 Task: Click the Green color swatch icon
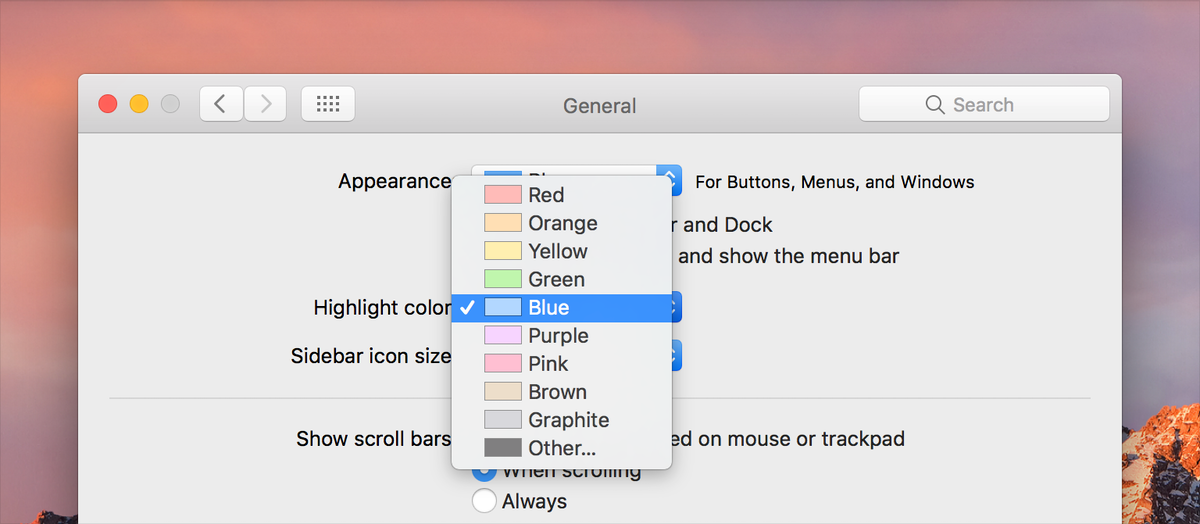click(503, 279)
